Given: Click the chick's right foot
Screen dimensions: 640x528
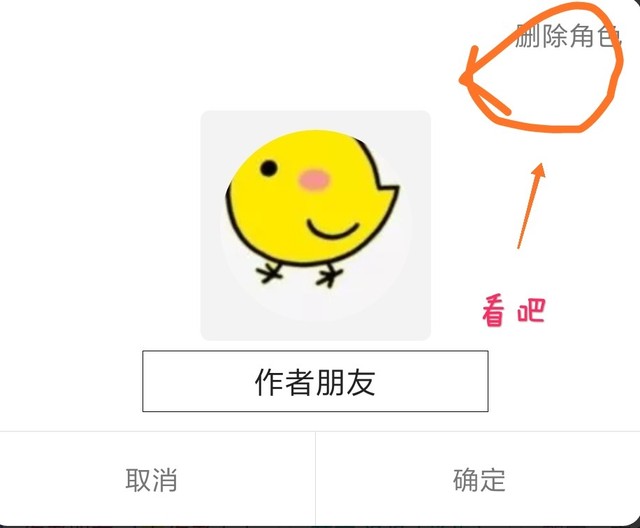Looking at the screenshot, I should (x=330, y=276).
